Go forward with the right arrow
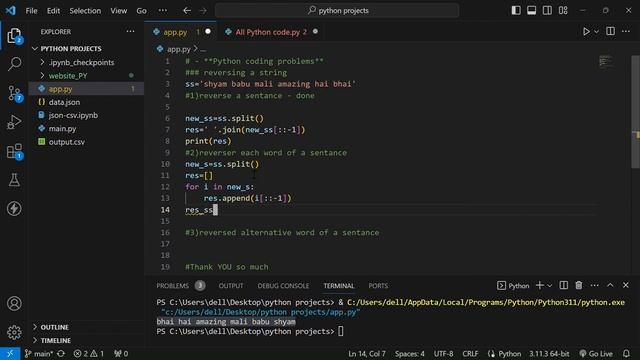 [203, 11]
